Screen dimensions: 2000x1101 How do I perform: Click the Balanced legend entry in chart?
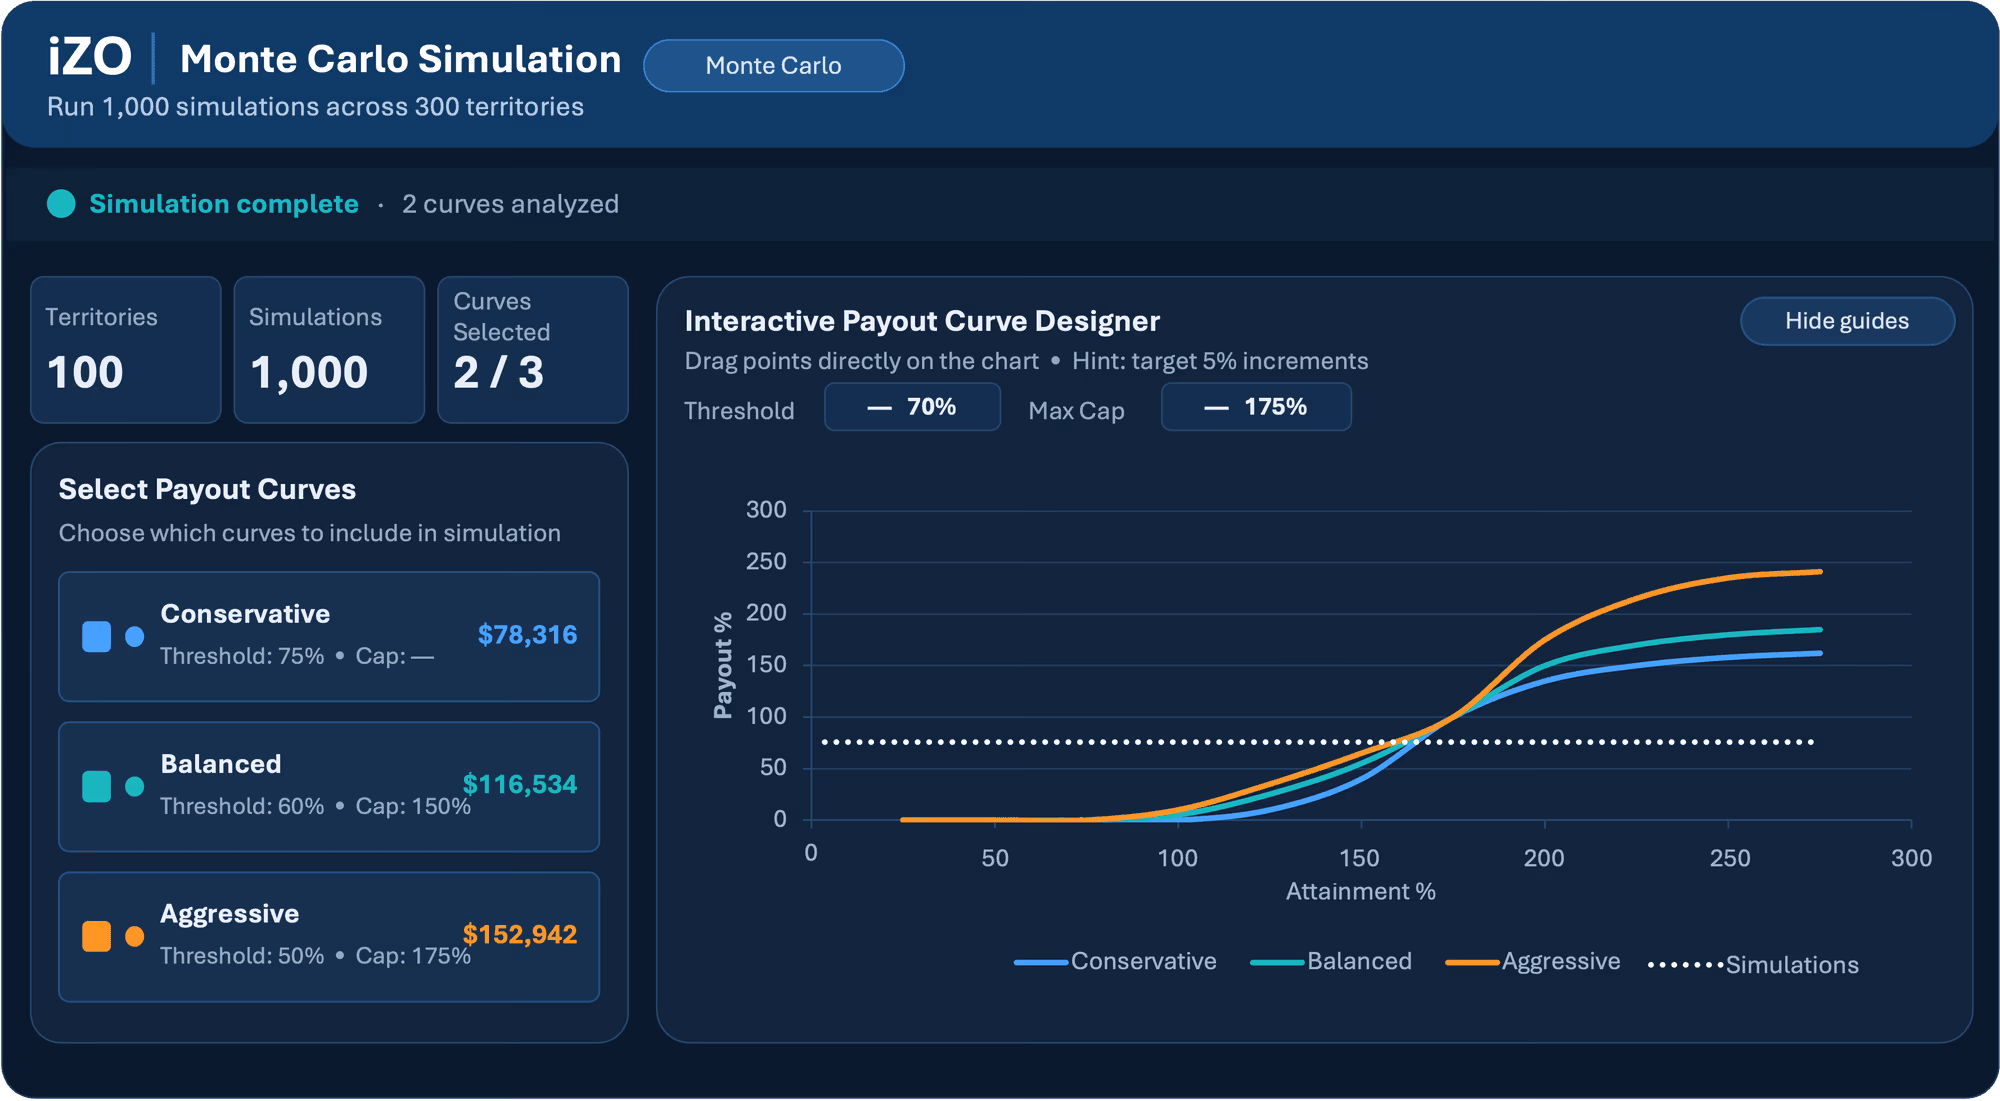tap(1331, 962)
